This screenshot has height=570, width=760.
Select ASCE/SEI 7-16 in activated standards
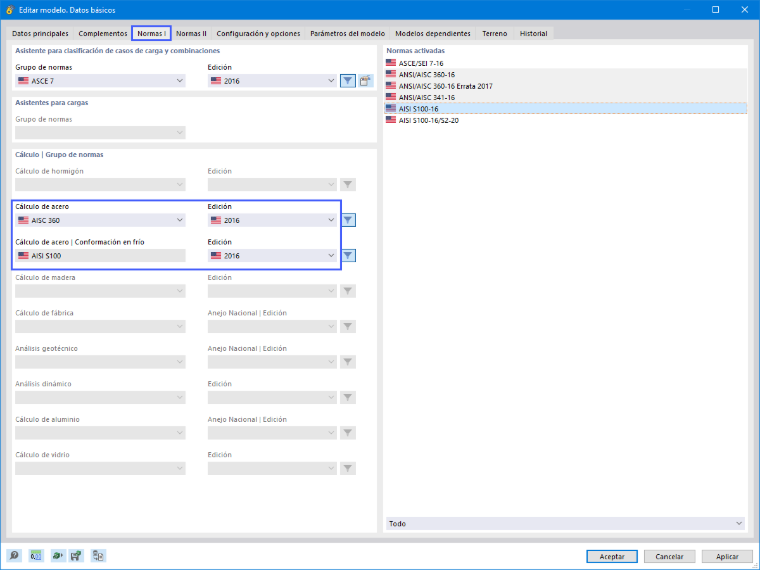tap(566, 63)
